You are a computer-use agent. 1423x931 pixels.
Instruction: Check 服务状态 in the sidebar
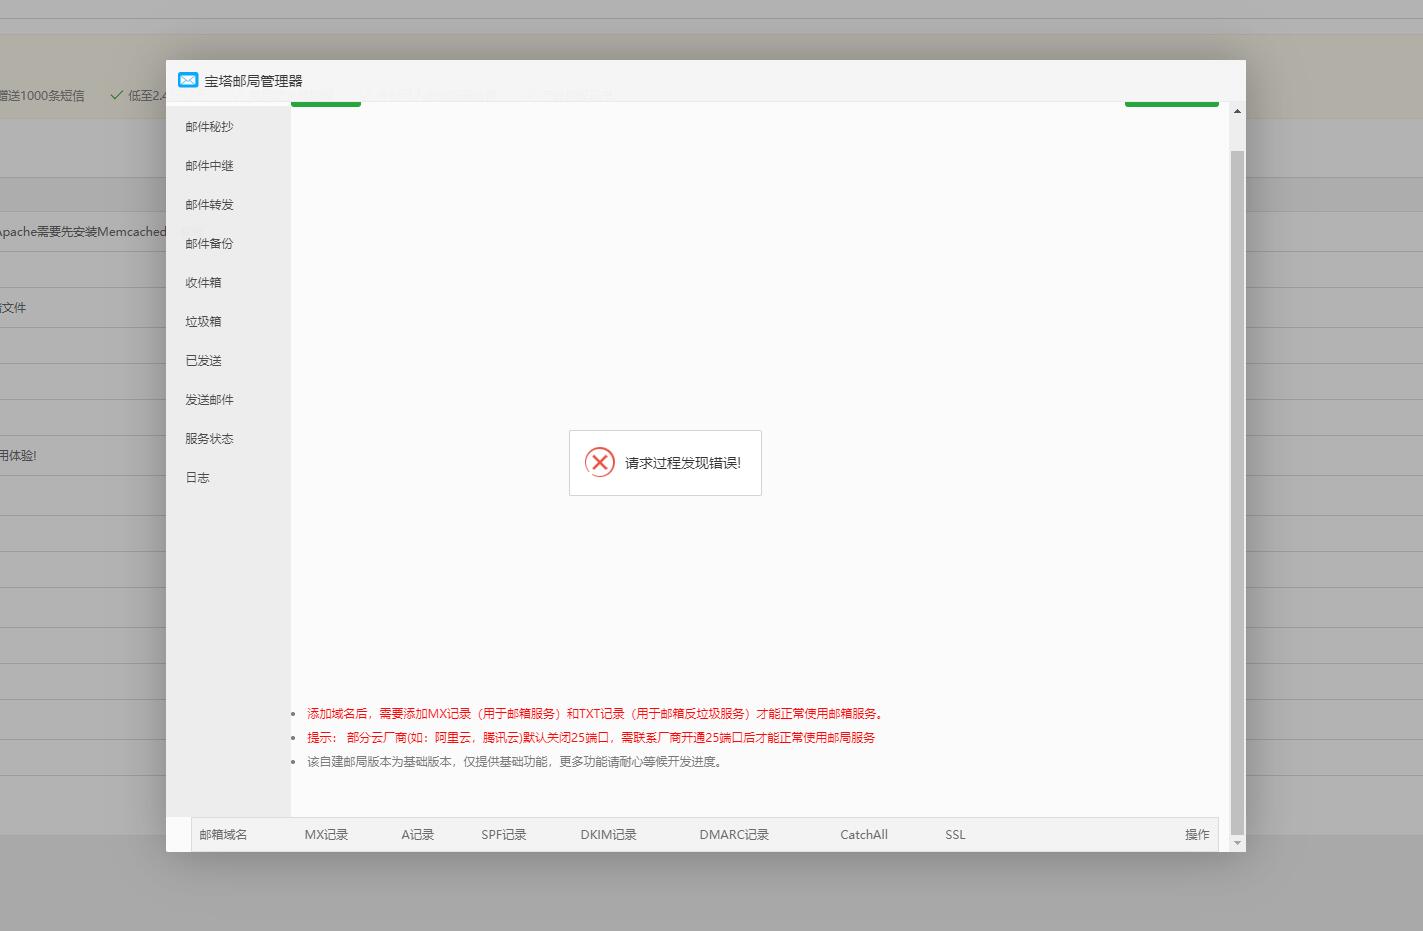click(x=209, y=439)
